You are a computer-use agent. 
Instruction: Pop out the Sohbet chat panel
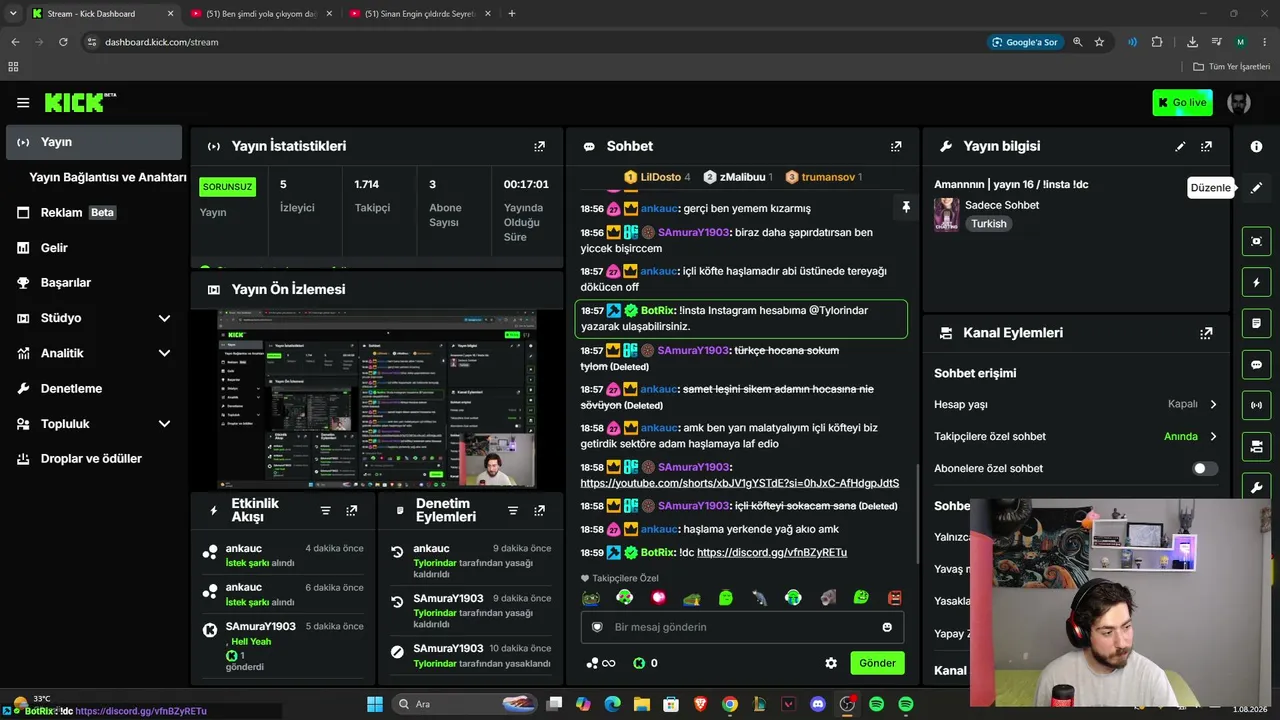(896, 146)
